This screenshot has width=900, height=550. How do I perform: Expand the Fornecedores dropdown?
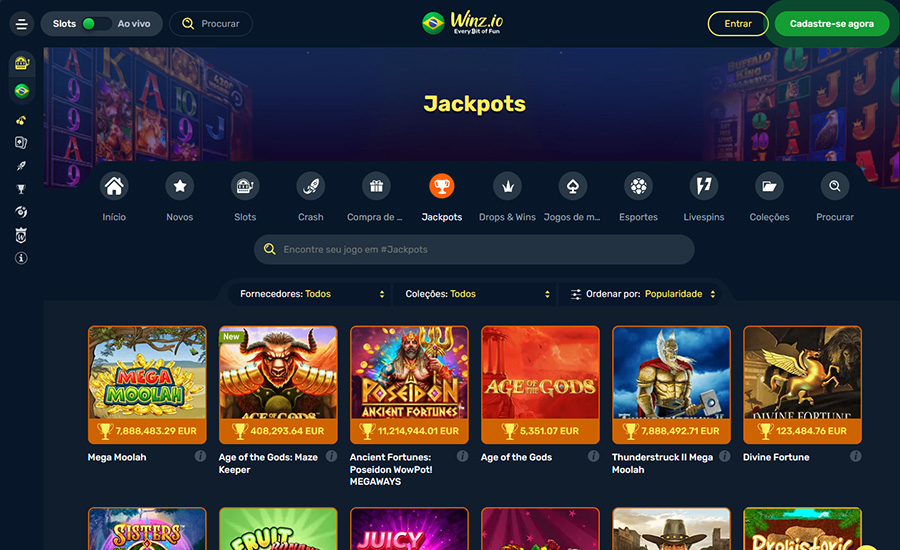312,294
